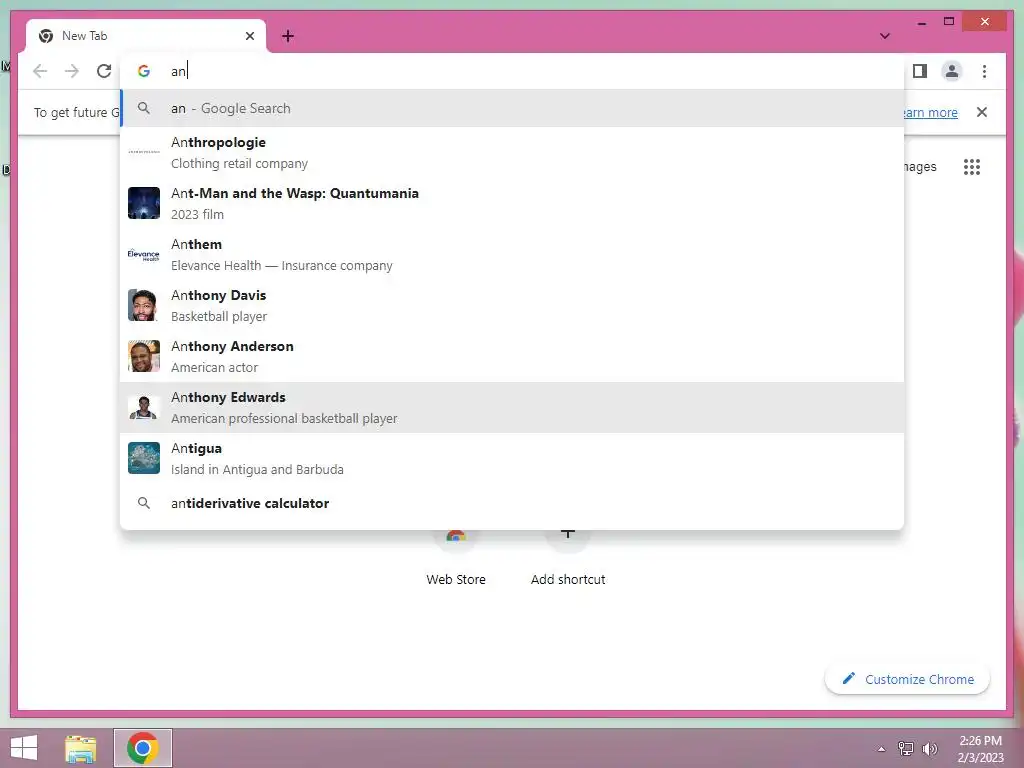Image resolution: width=1024 pixels, height=768 pixels.
Task: Click the Customize Chrome button
Action: pos(908,679)
